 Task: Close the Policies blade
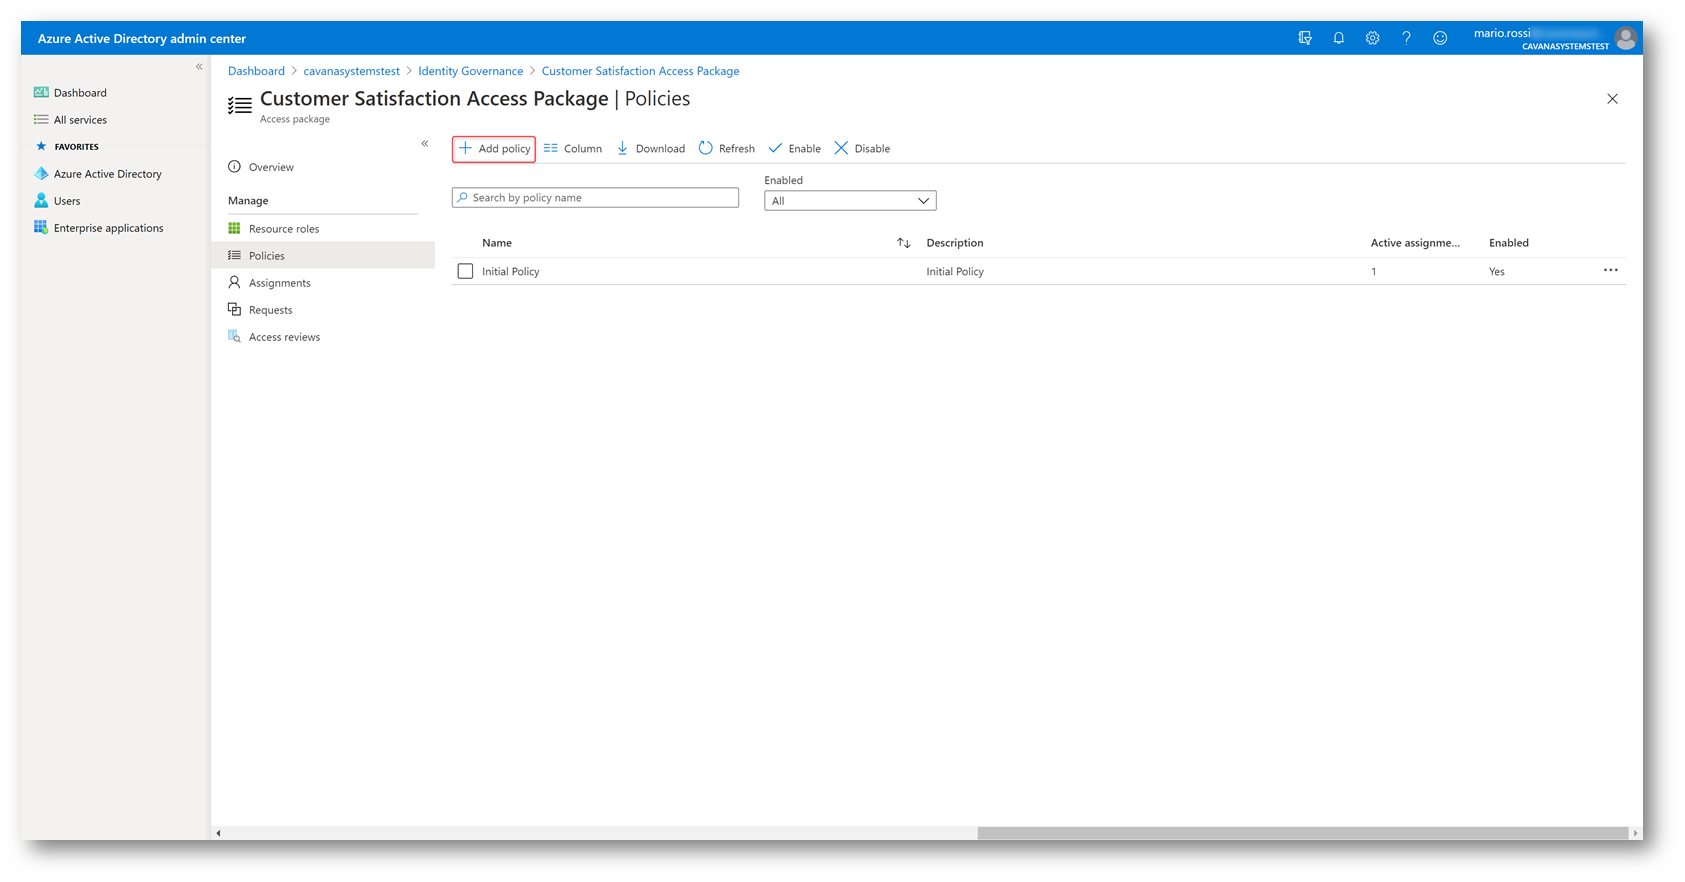point(1612,99)
